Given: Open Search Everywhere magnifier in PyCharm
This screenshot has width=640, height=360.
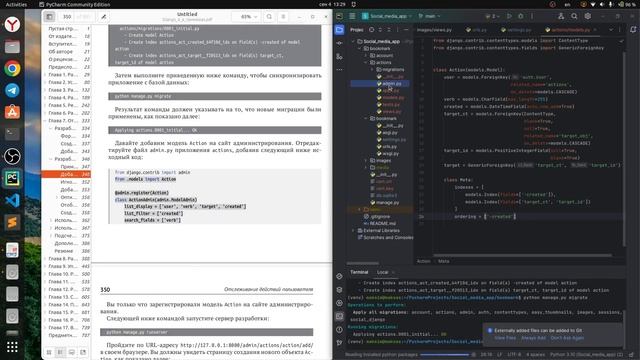Looking at the screenshot, I should point(574,16).
